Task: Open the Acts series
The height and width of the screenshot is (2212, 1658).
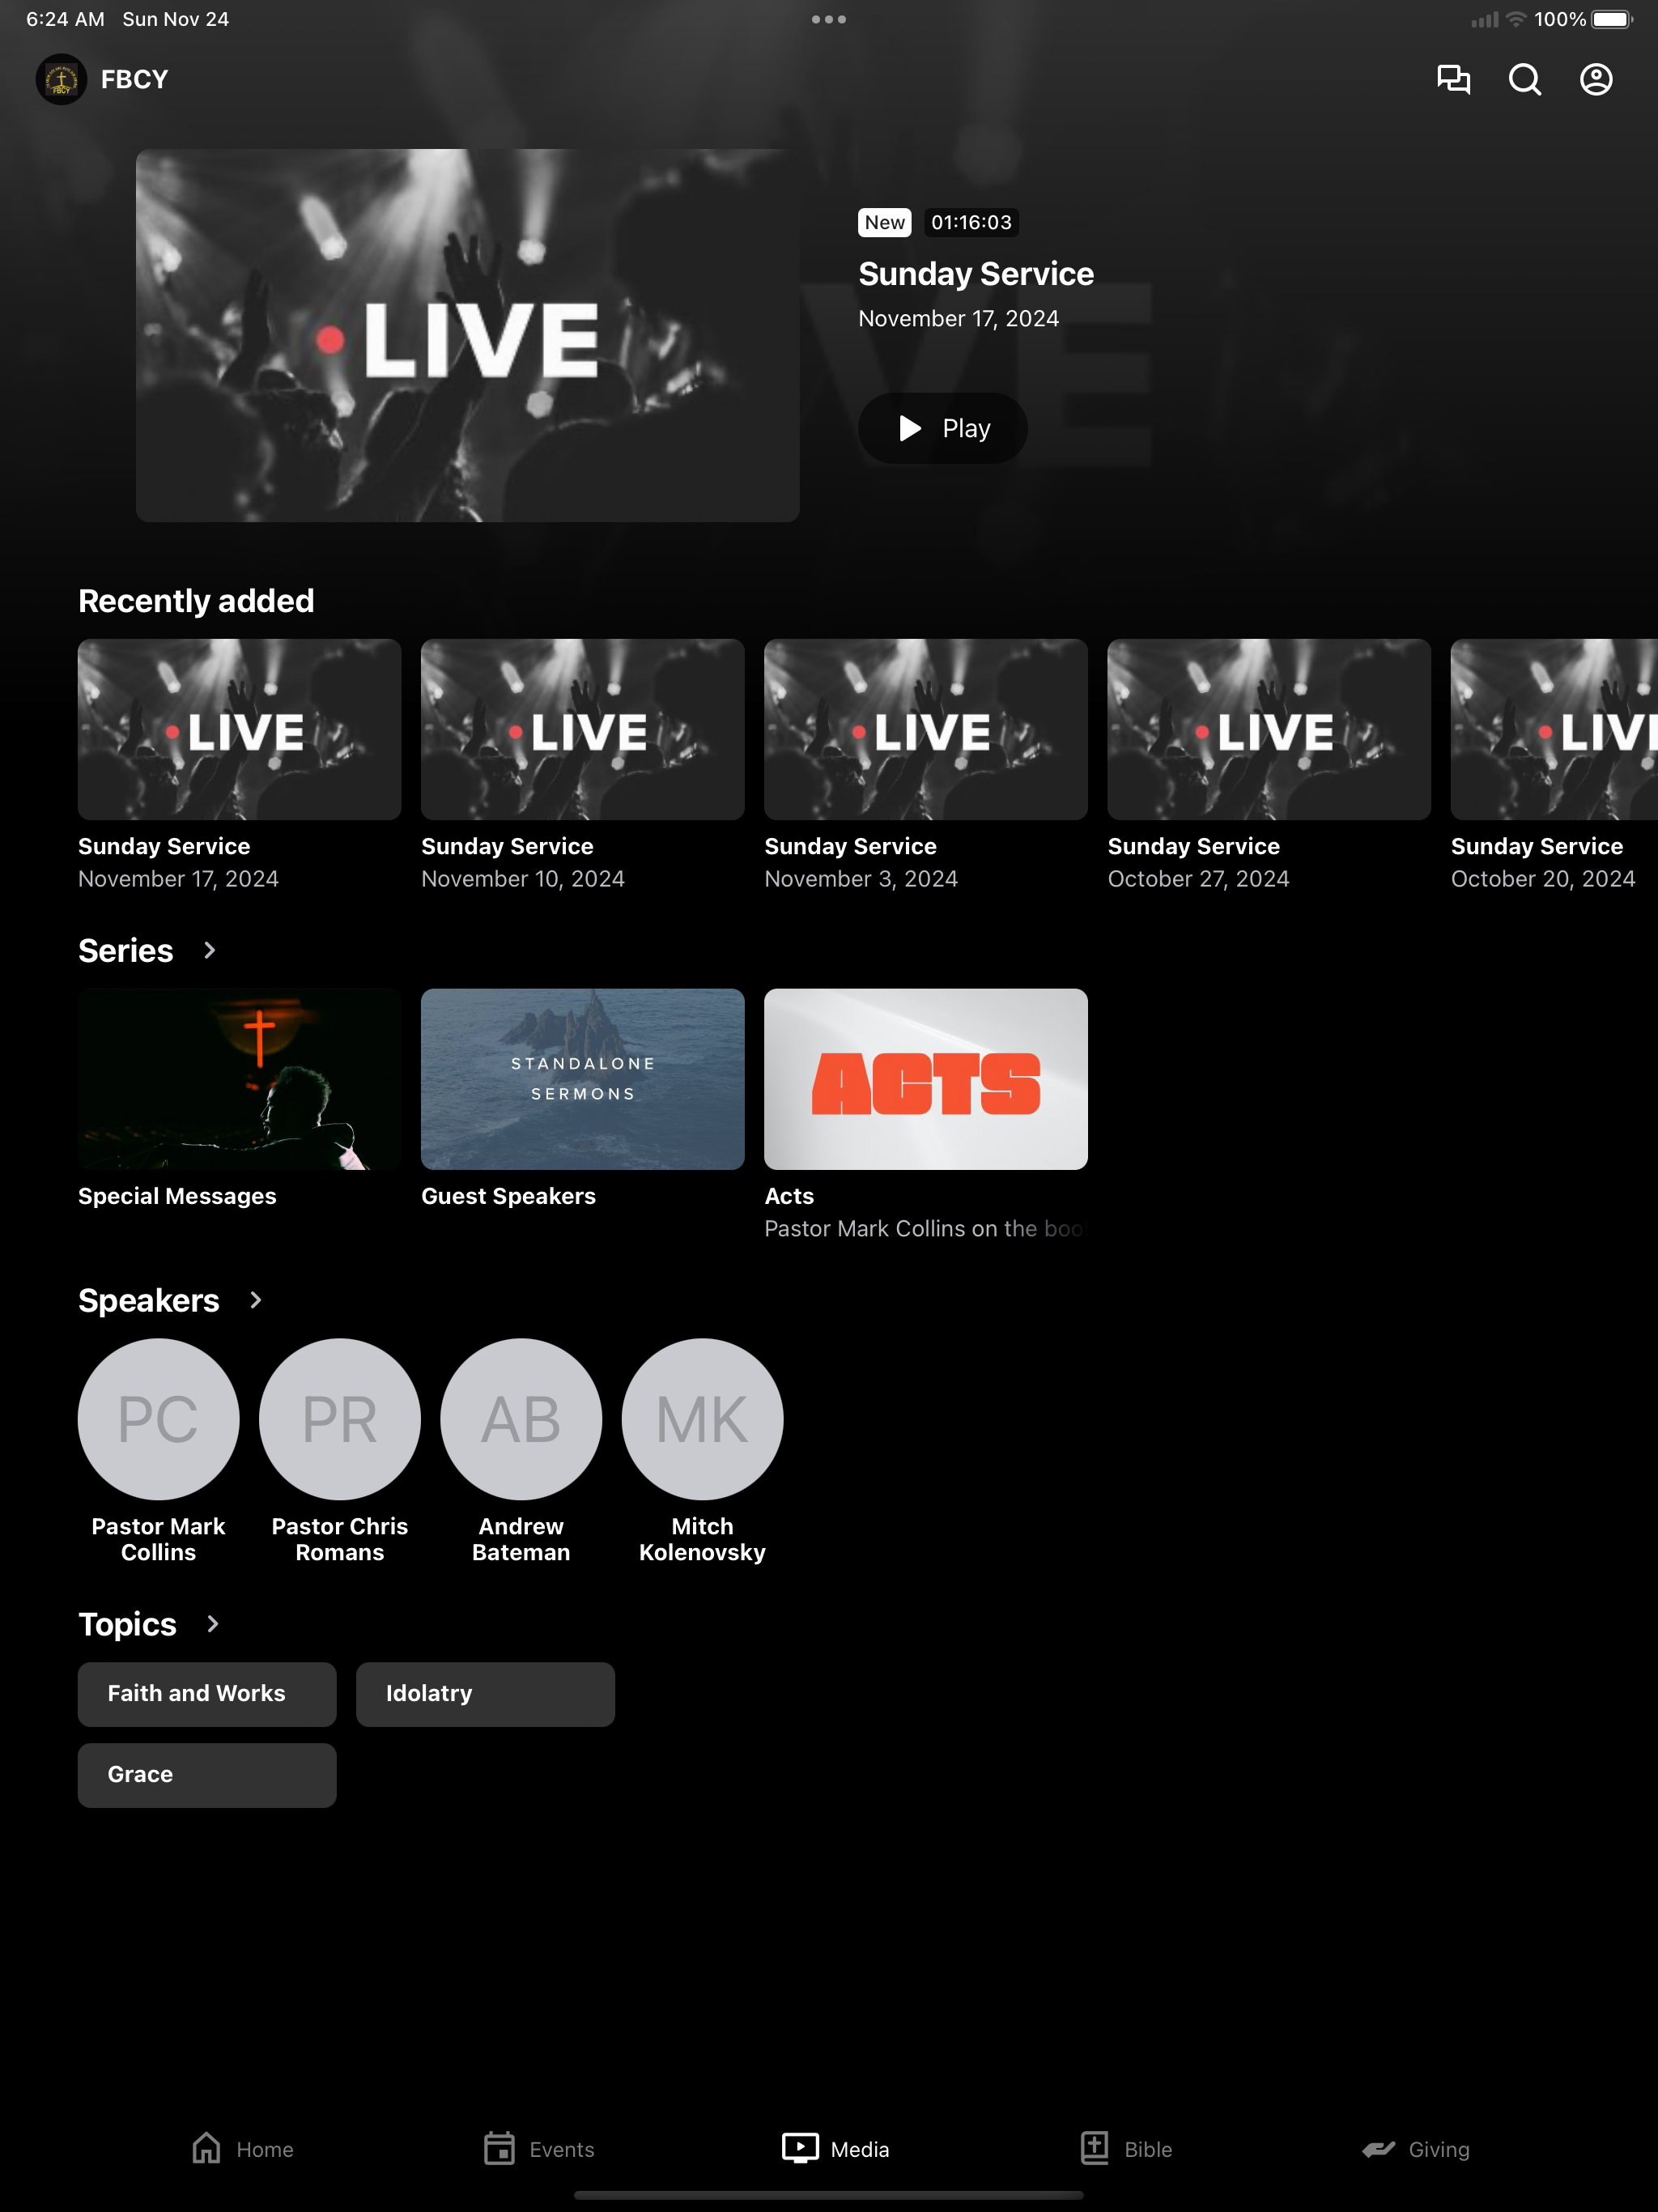Action: coord(925,1079)
